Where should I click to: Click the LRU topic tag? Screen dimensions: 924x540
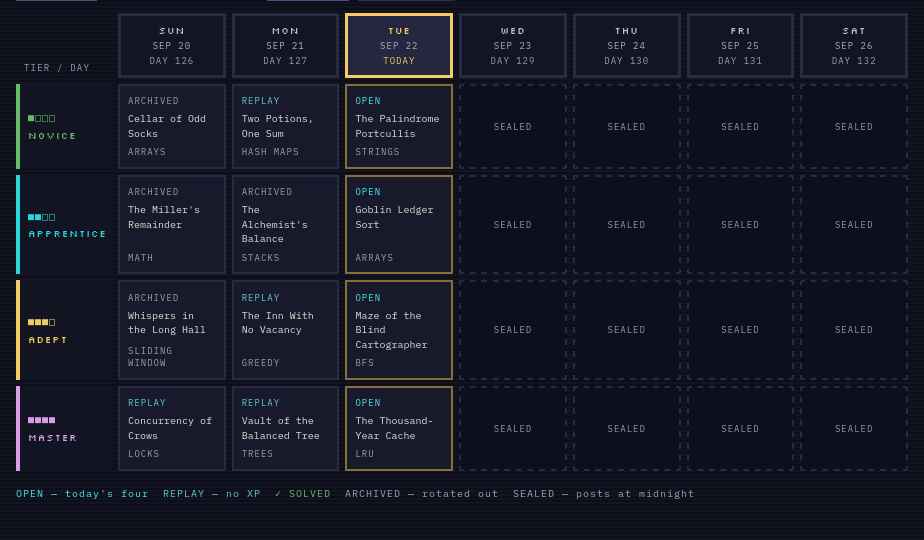364,453
